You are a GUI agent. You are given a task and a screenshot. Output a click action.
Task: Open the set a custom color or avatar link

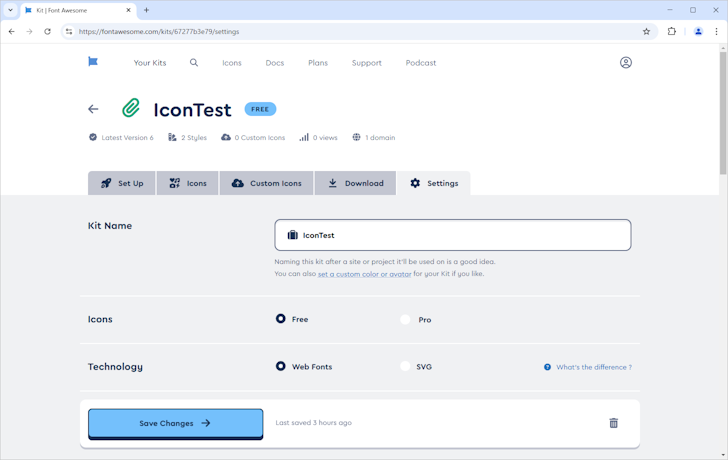pos(364,274)
